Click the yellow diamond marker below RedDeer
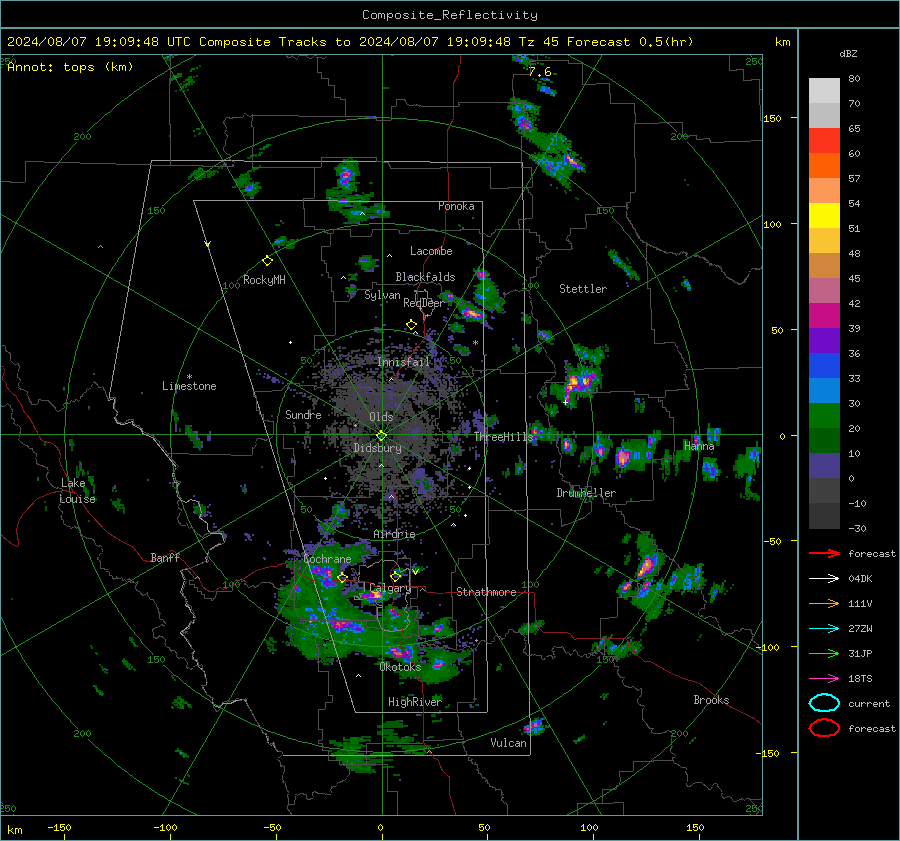 pos(411,325)
